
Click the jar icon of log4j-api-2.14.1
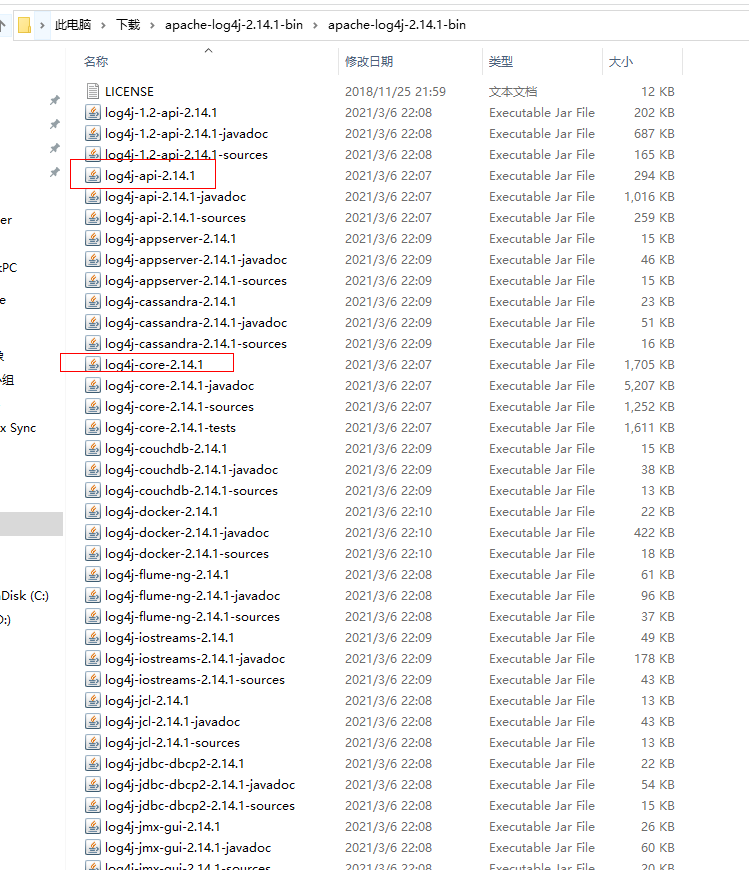tap(93, 175)
